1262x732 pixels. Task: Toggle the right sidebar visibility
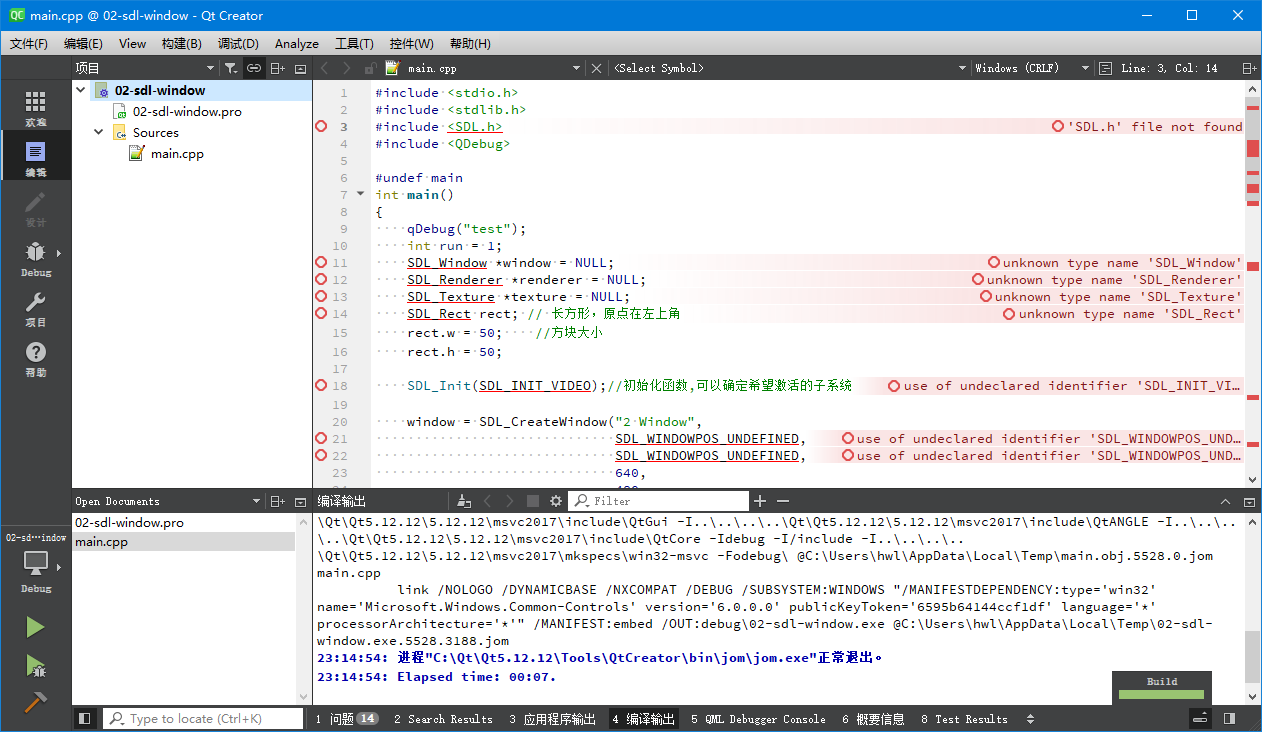tap(1229, 718)
